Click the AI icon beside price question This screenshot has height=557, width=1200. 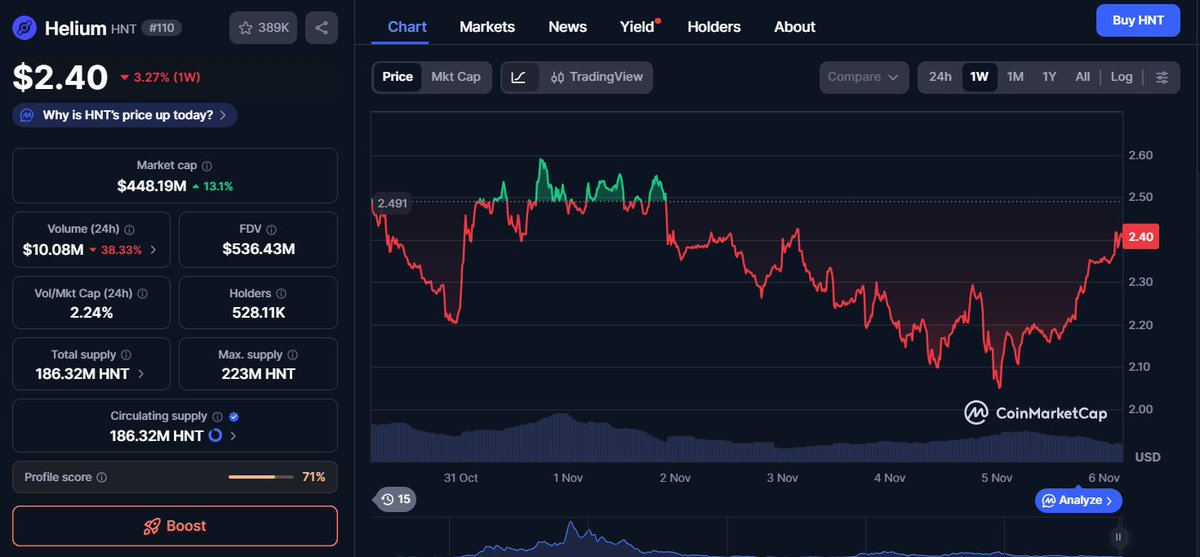pos(26,115)
